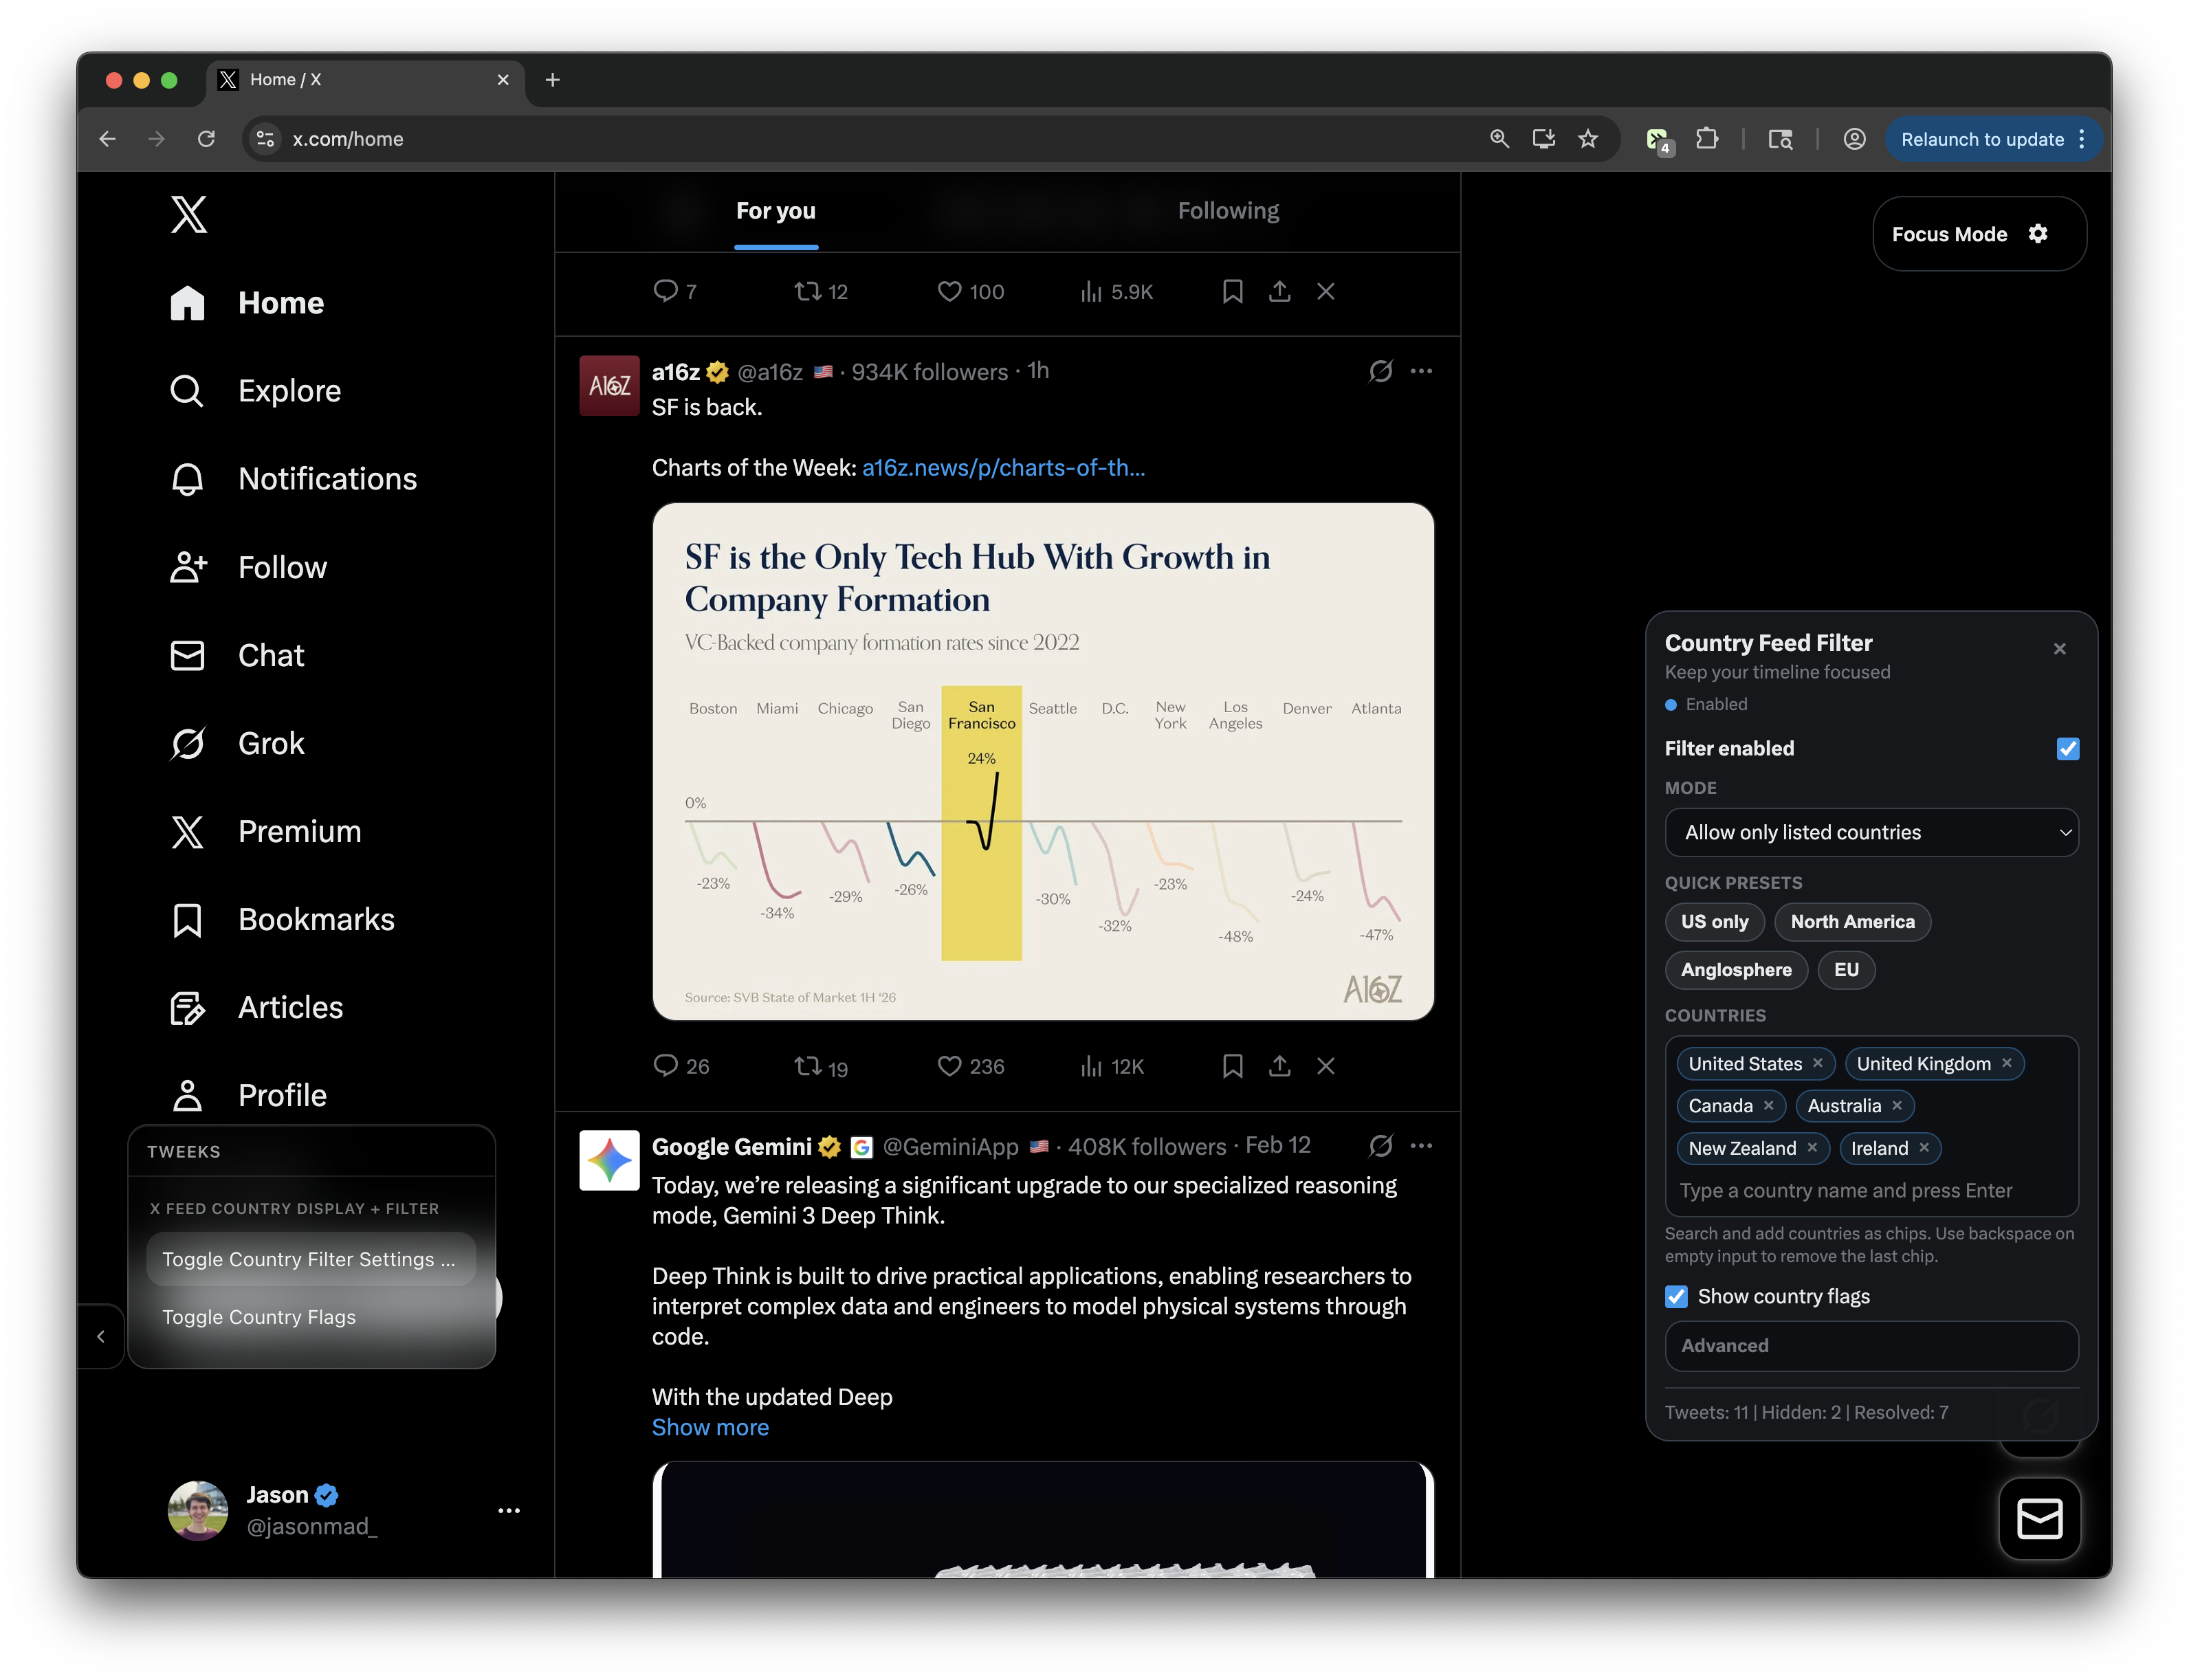The height and width of the screenshot is (1680, 2189).
Task: Expand the Advanced section
Action: [x=1871, y=1346]
